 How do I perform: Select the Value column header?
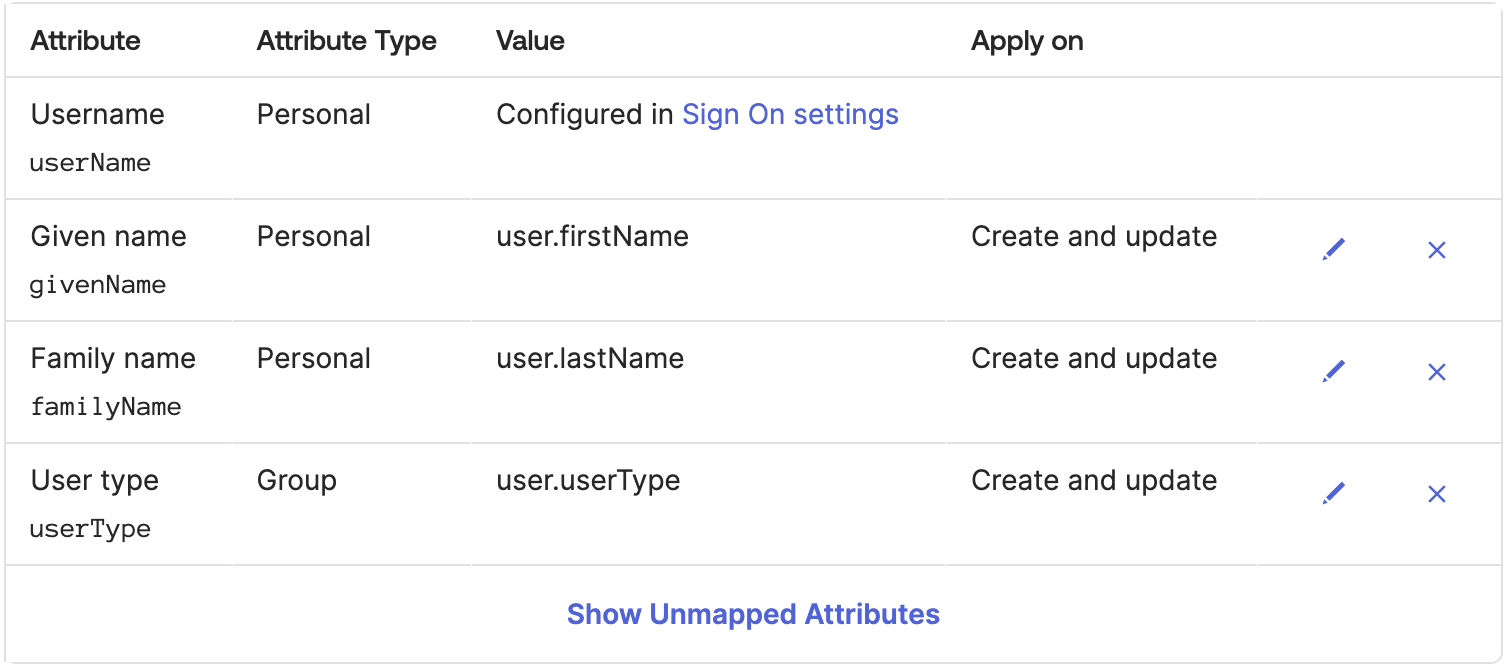click(530, 41)
